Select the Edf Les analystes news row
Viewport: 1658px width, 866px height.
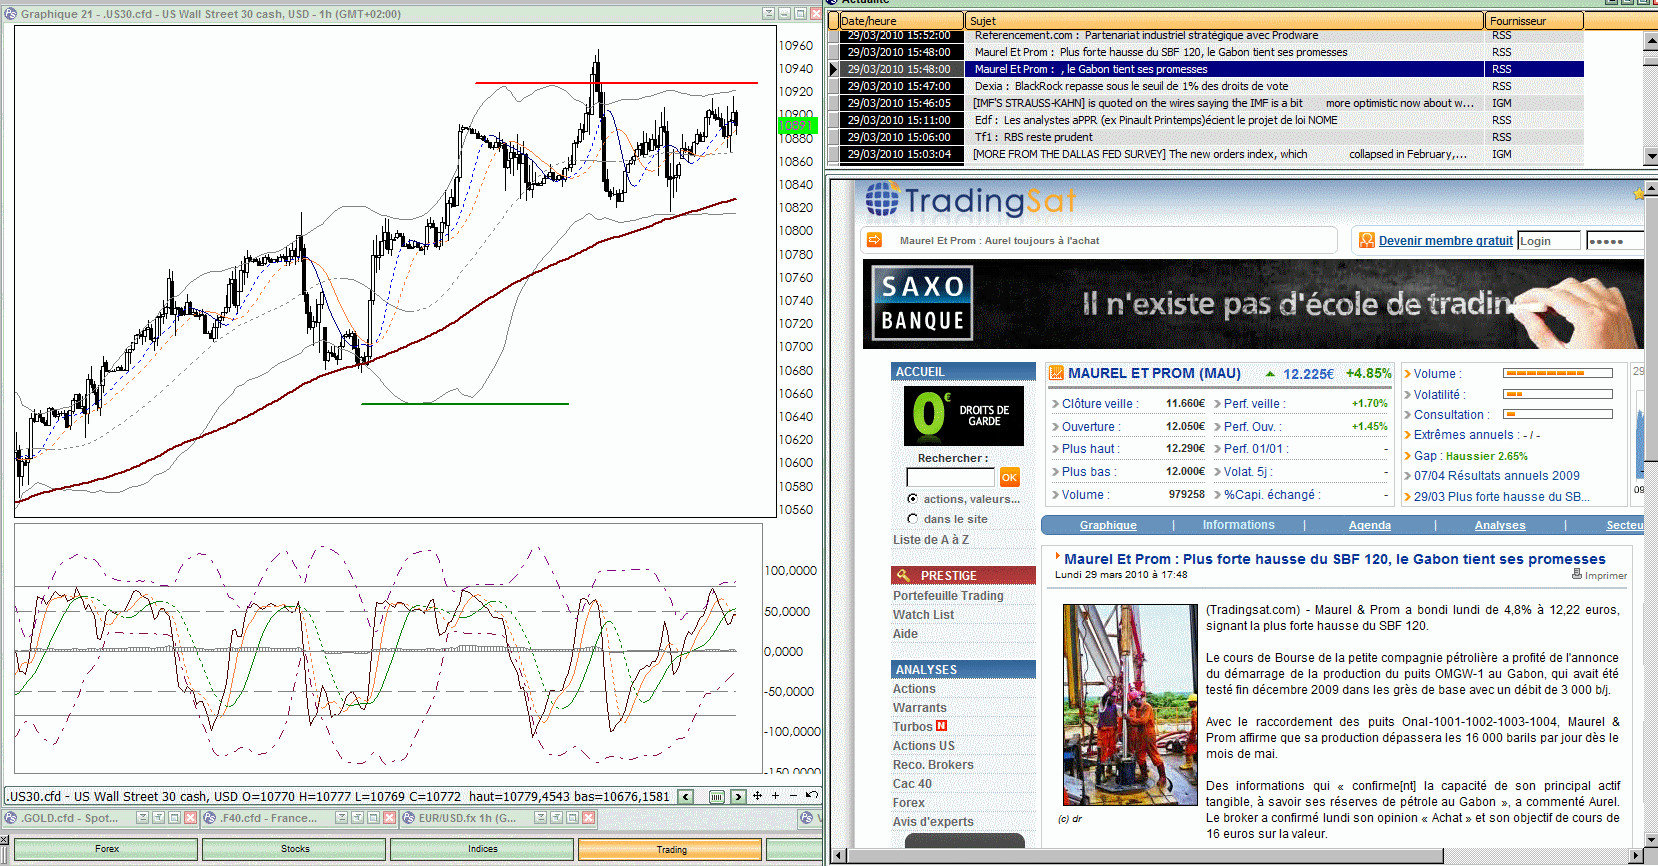pyautogui.click(x=1207, y=120)
